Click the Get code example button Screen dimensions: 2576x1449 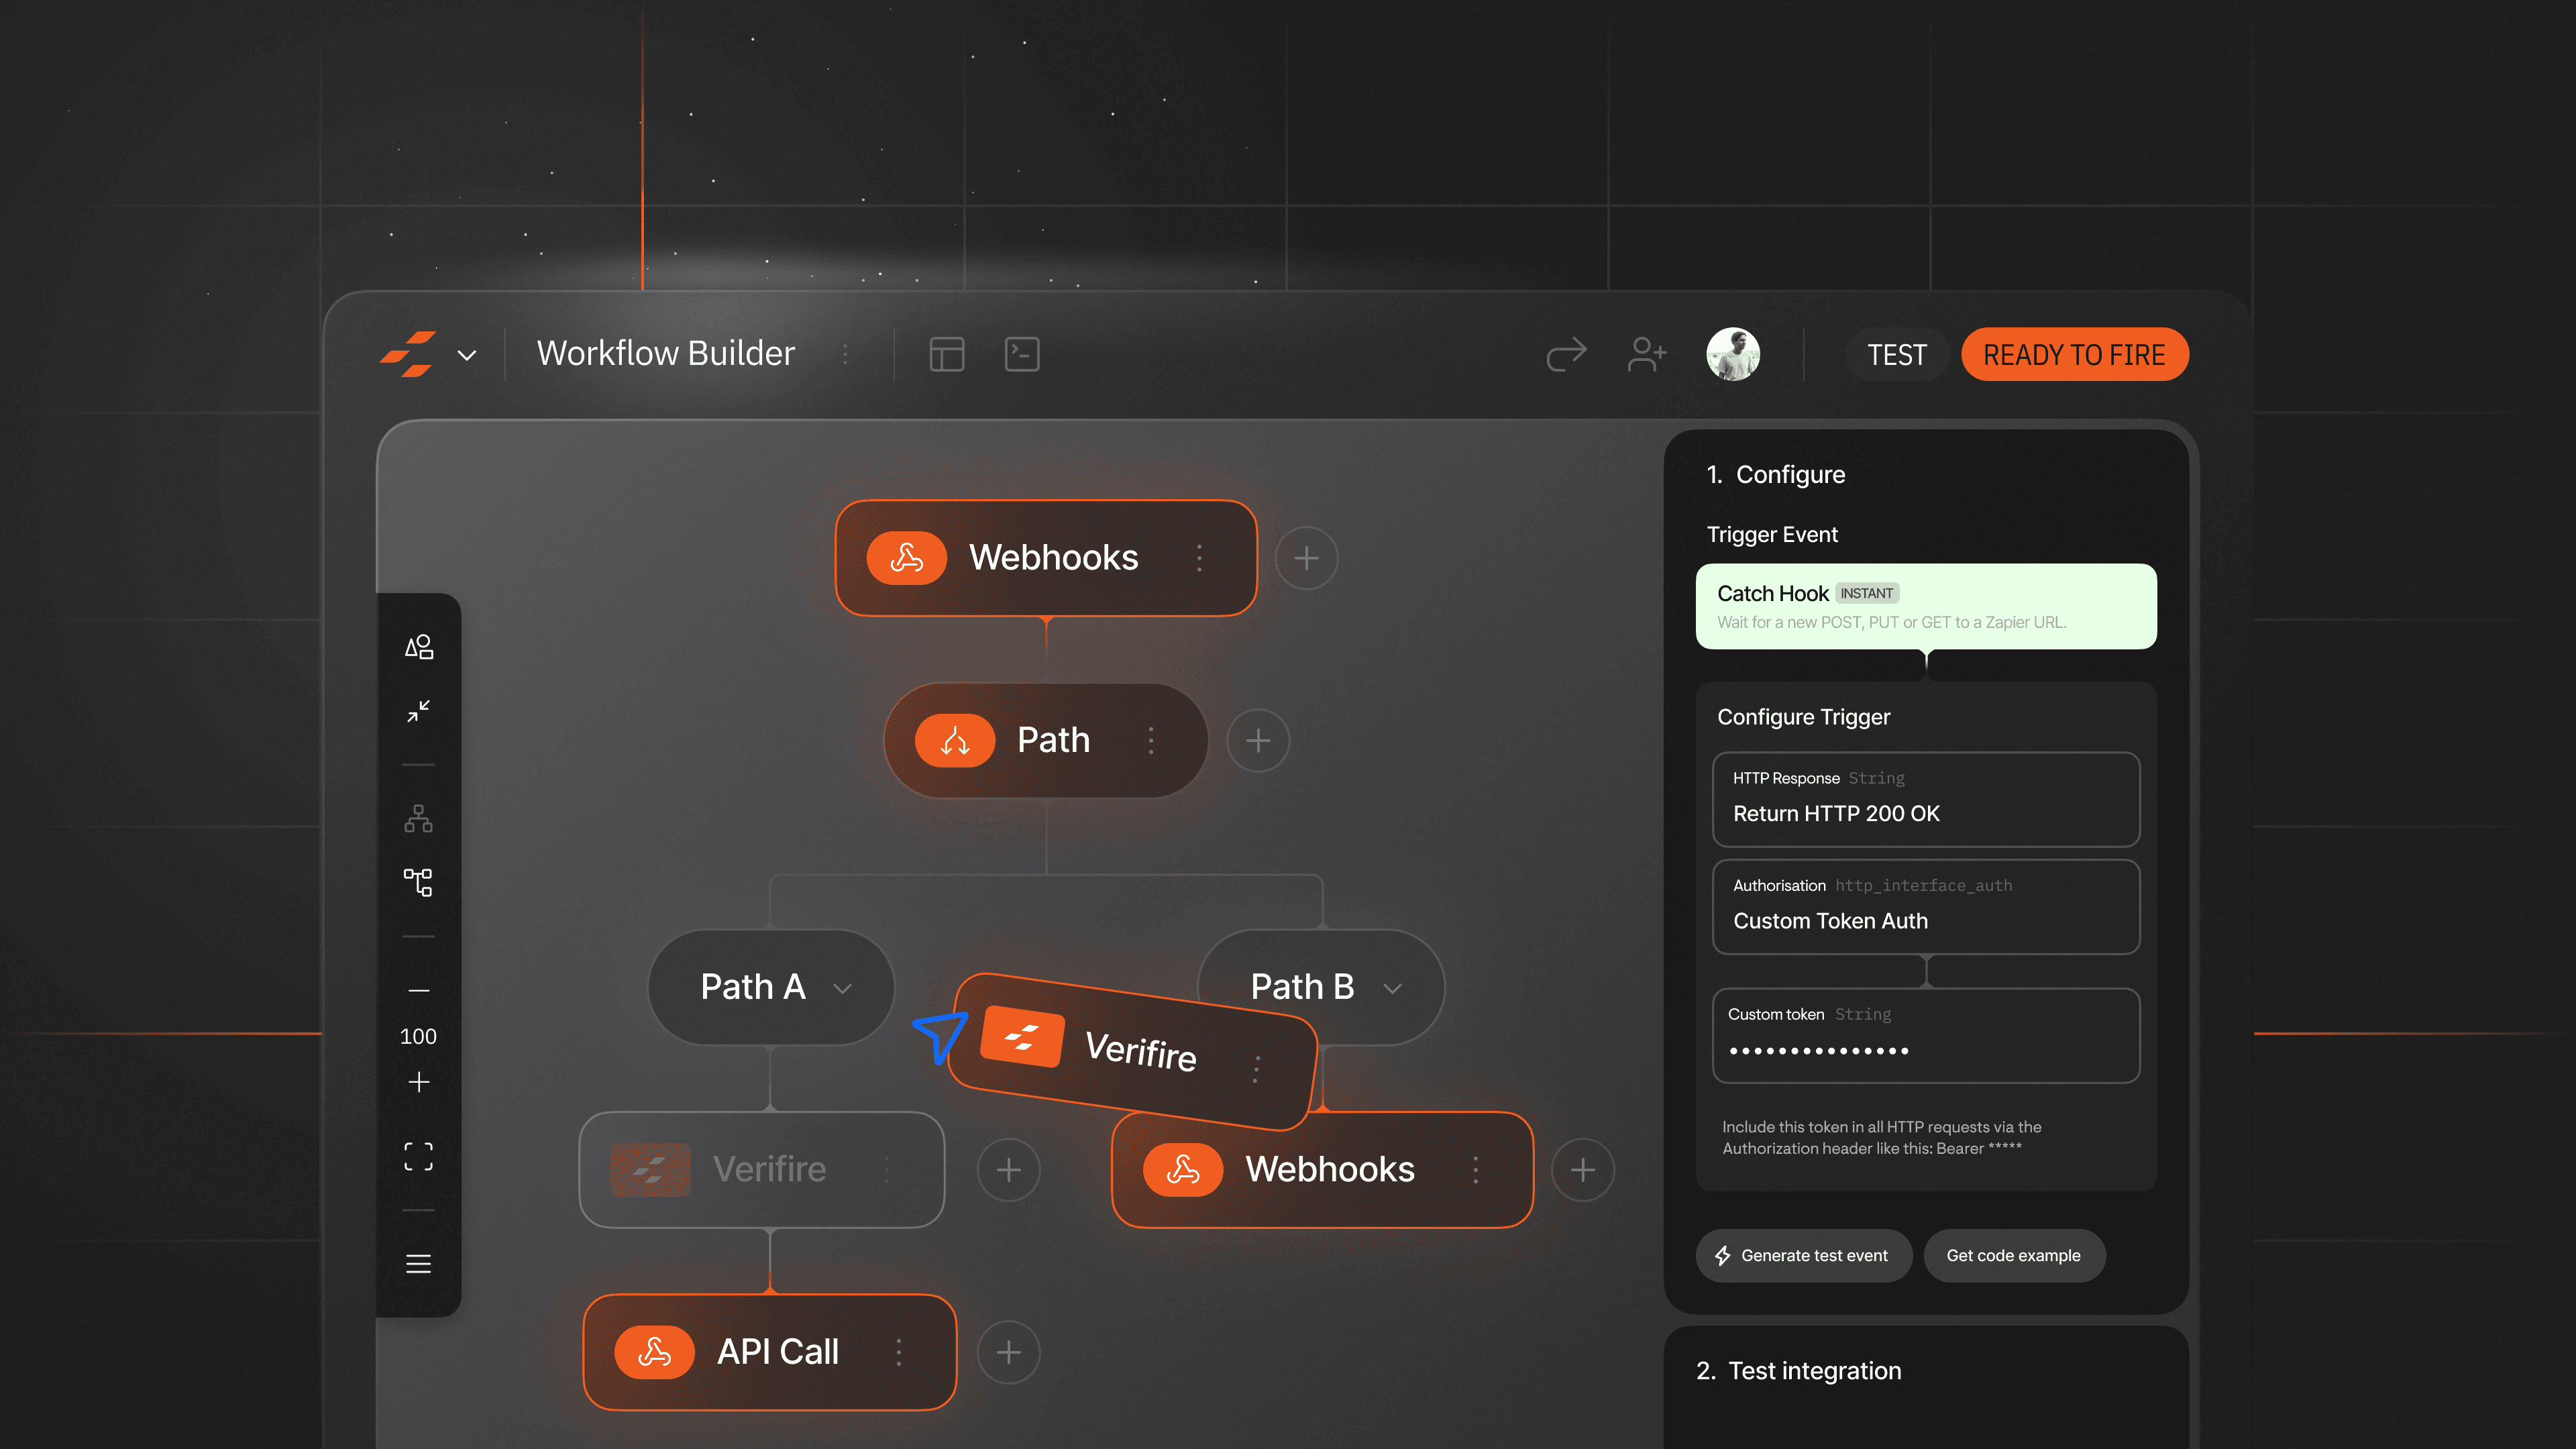[x=2013, y=1256]
